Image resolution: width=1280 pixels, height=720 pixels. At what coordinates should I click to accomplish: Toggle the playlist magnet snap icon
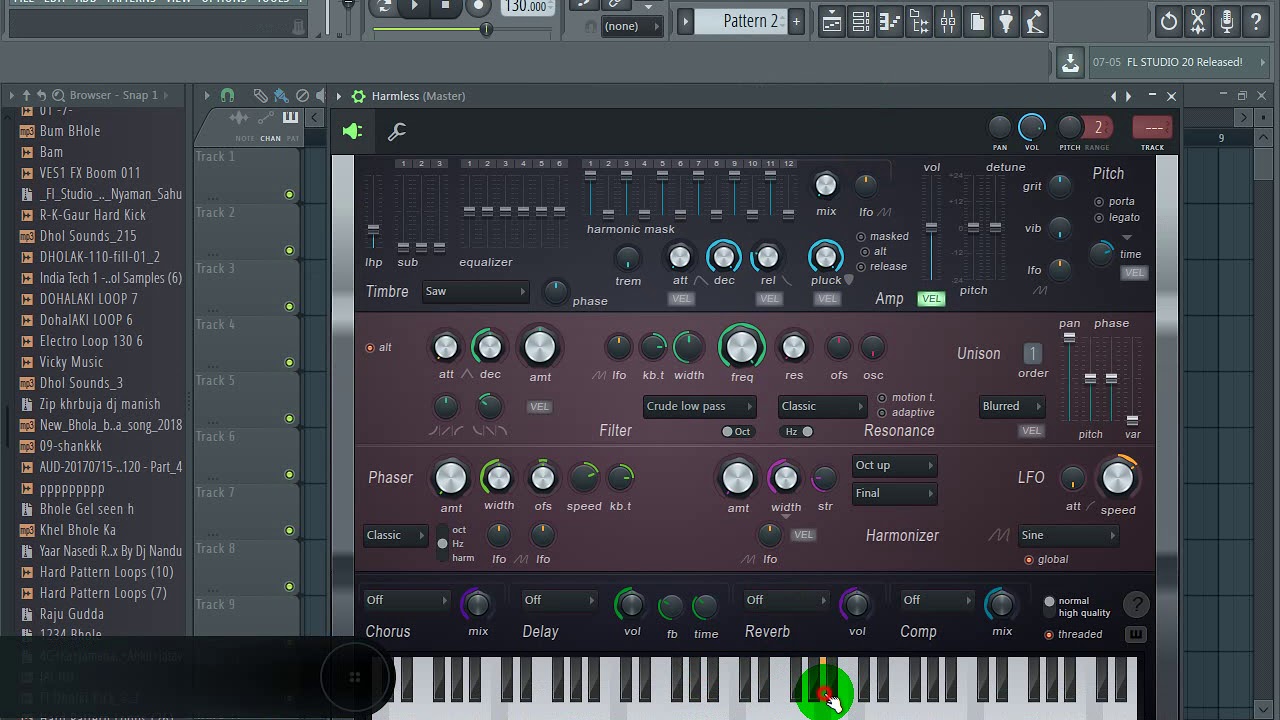(x=228, y=96)
